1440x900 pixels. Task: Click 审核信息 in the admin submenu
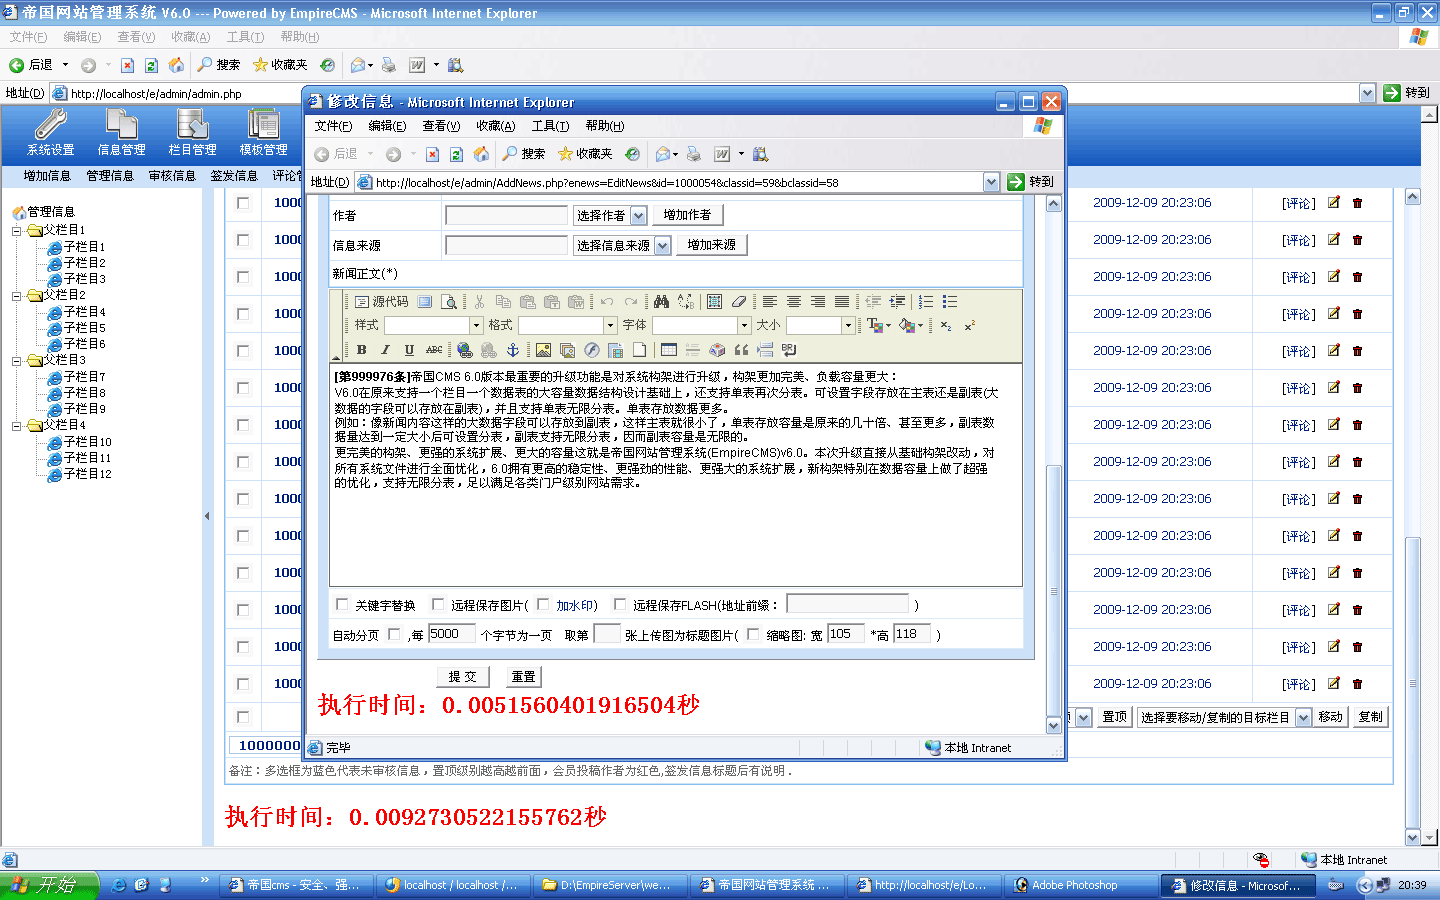pyautogui.click(x=172, y=176)
